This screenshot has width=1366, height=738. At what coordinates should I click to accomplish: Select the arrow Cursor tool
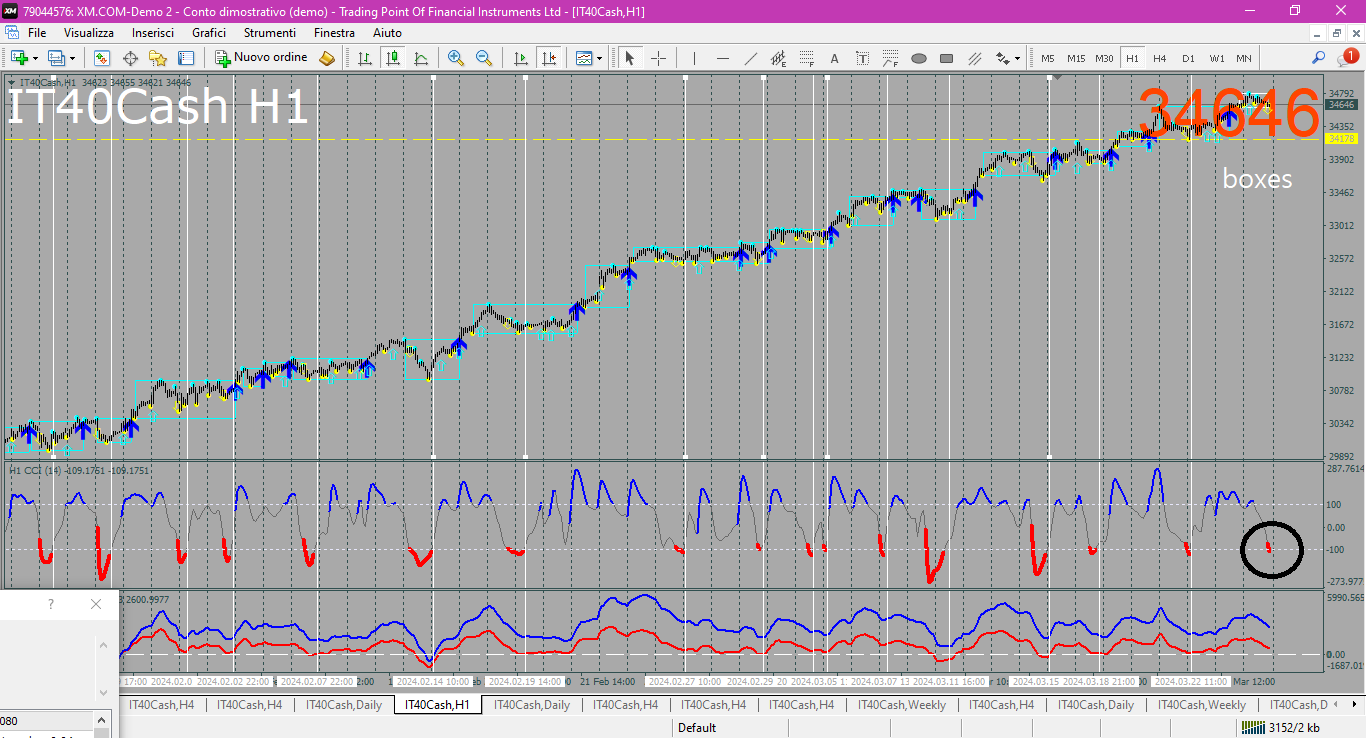630,58
